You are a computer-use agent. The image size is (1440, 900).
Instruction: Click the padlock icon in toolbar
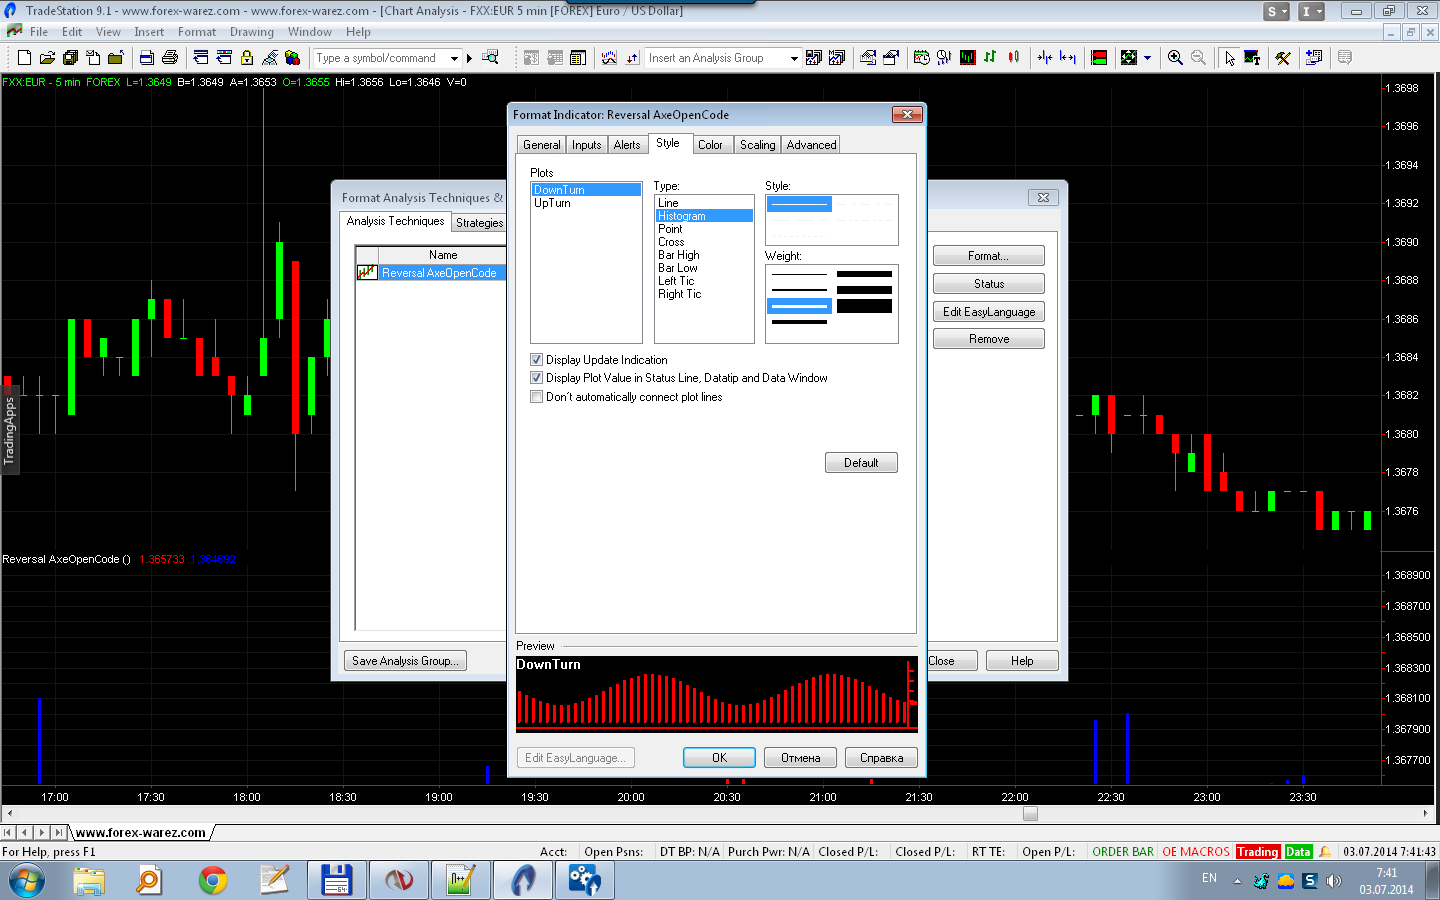coord(247,58)
